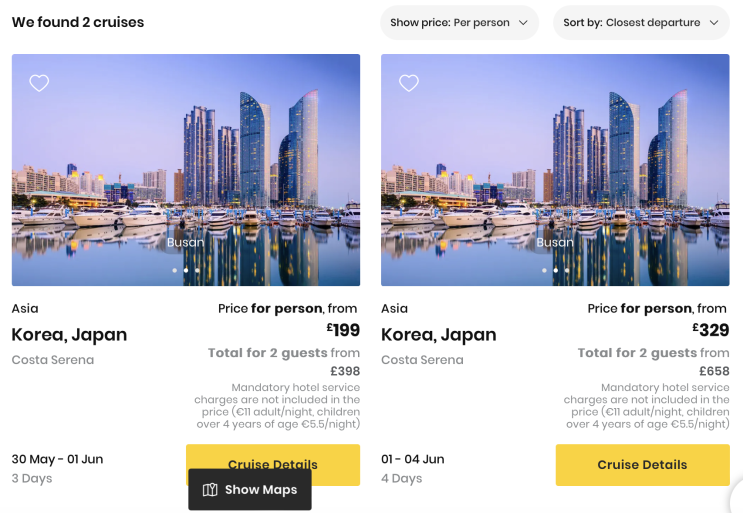743x513 pixels.
Task: Click the Show price chevron arrow
Action: point(523,23)
